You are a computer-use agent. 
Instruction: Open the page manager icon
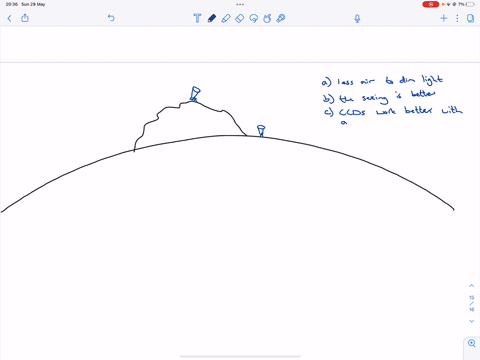470,18
